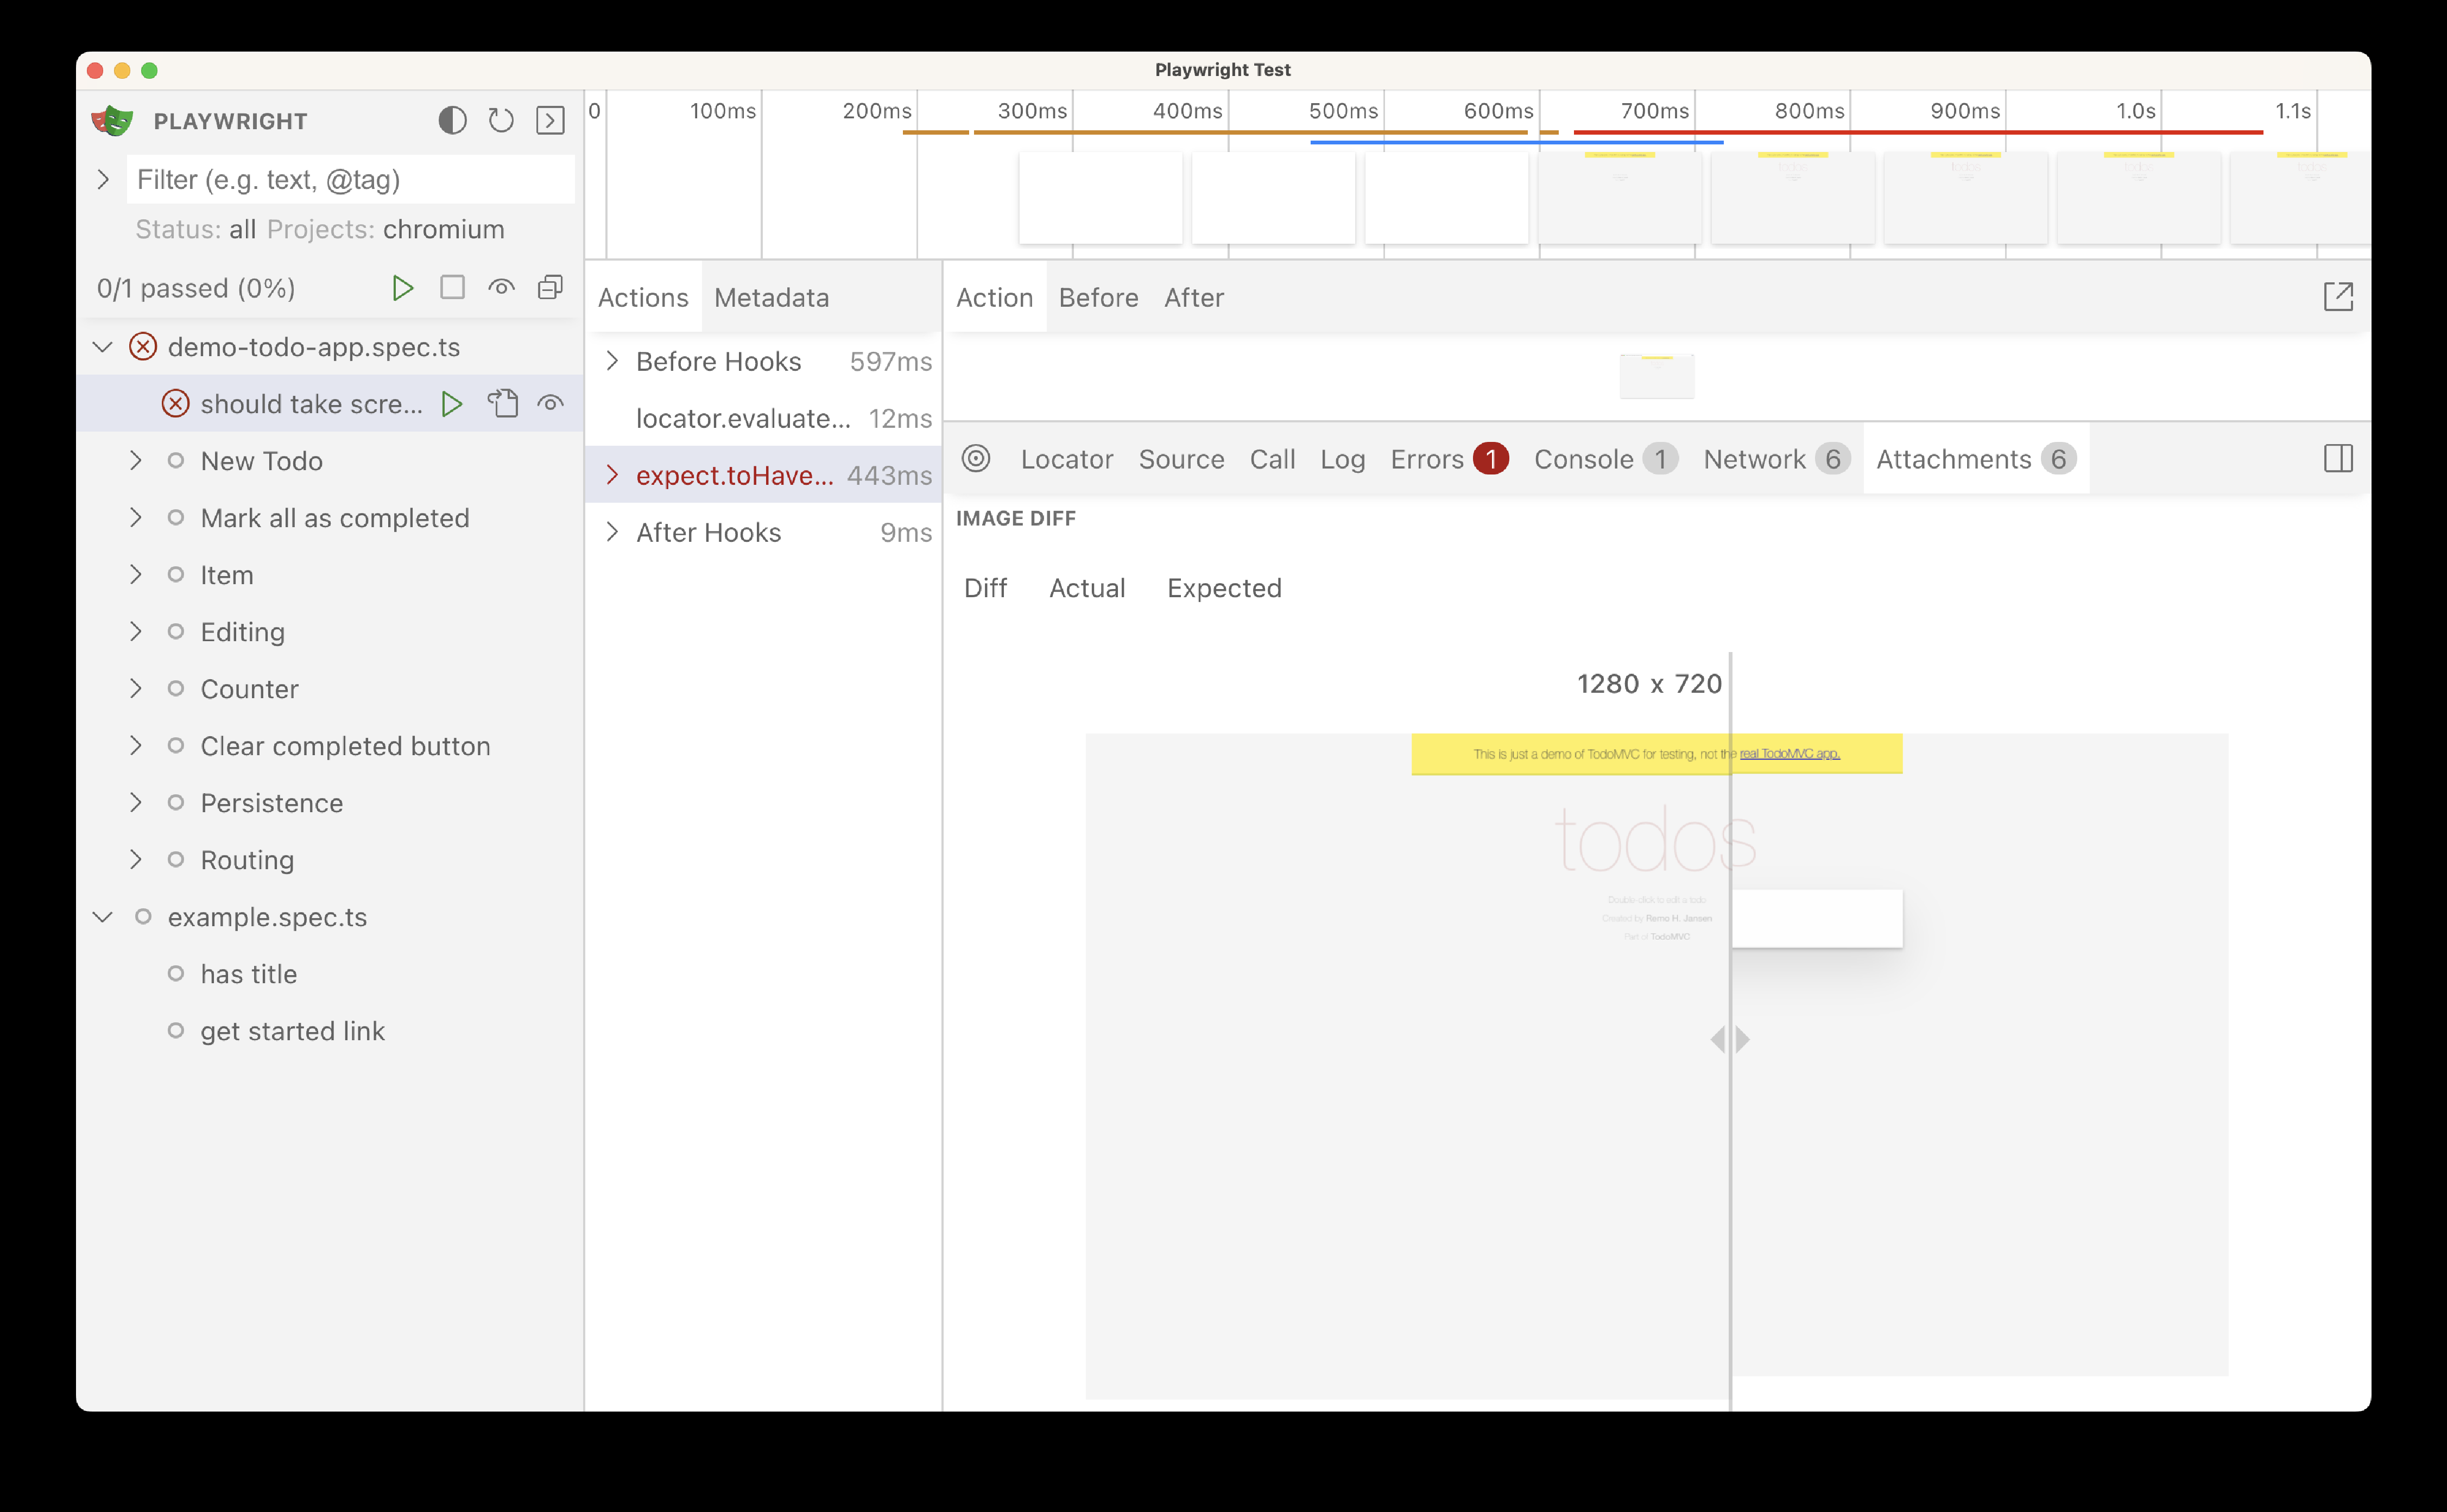This screenshot has width=2447, height=1512.
Task: Expand the Clear completed button group
Action: (x=136, y=746)
